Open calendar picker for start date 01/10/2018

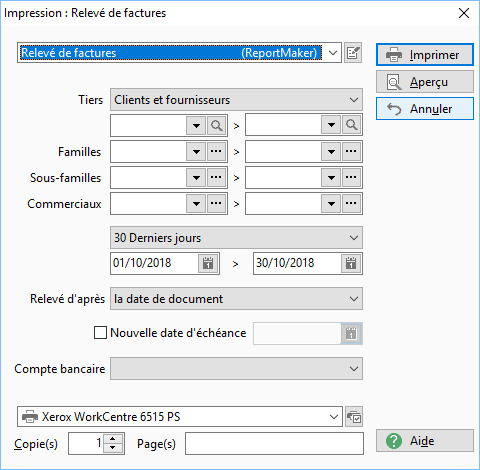[x=208, y=263]
